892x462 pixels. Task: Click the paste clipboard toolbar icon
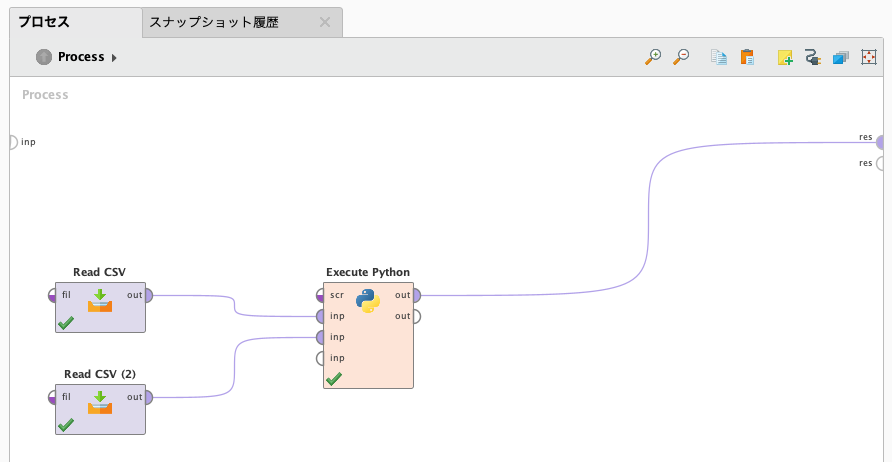tap(747, 57)
